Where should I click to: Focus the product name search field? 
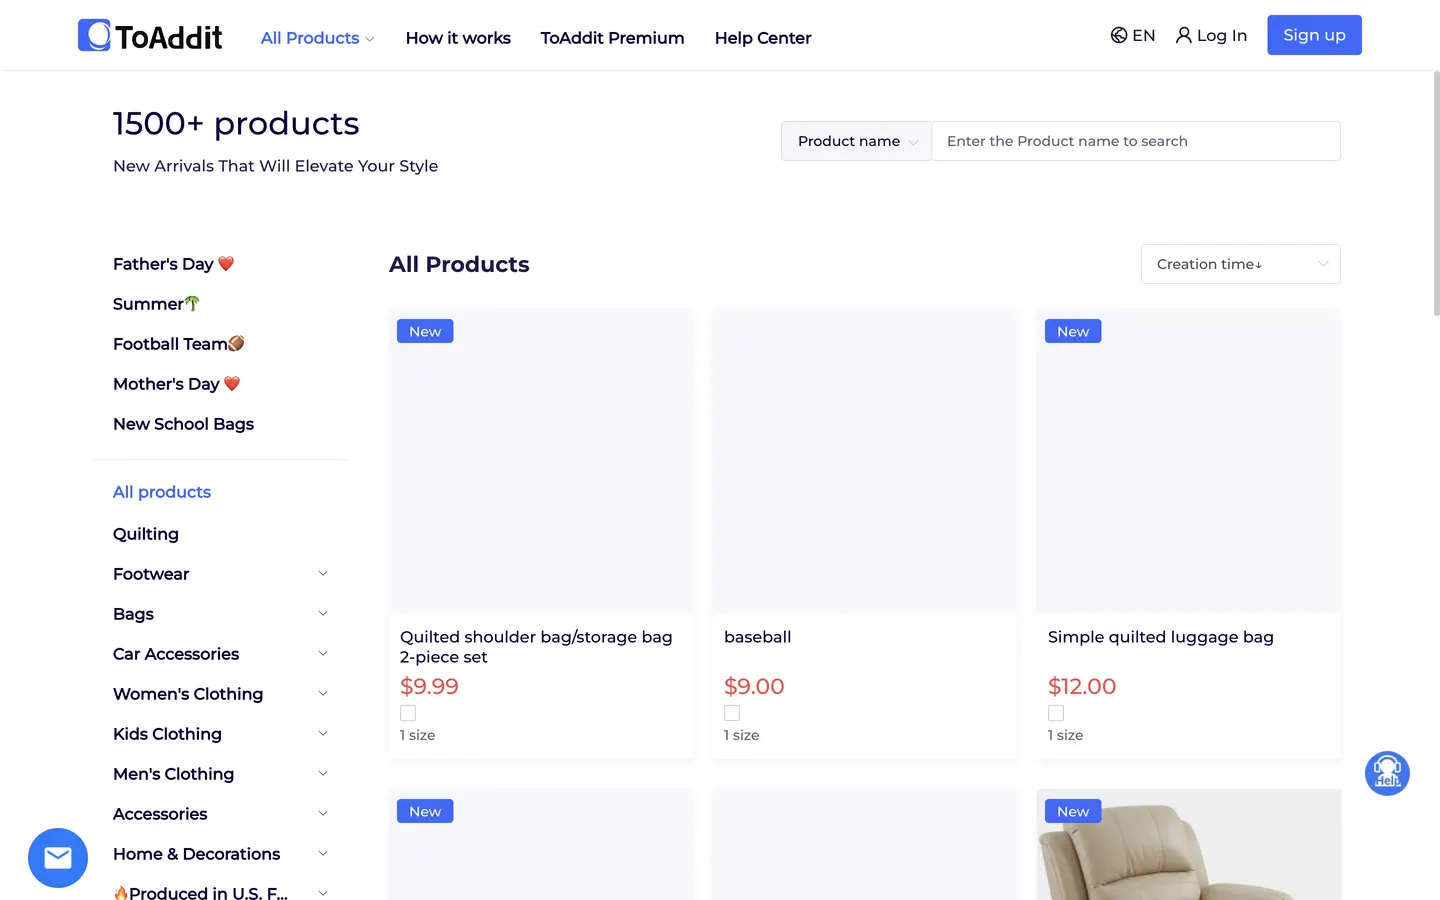click(1136, 141)
